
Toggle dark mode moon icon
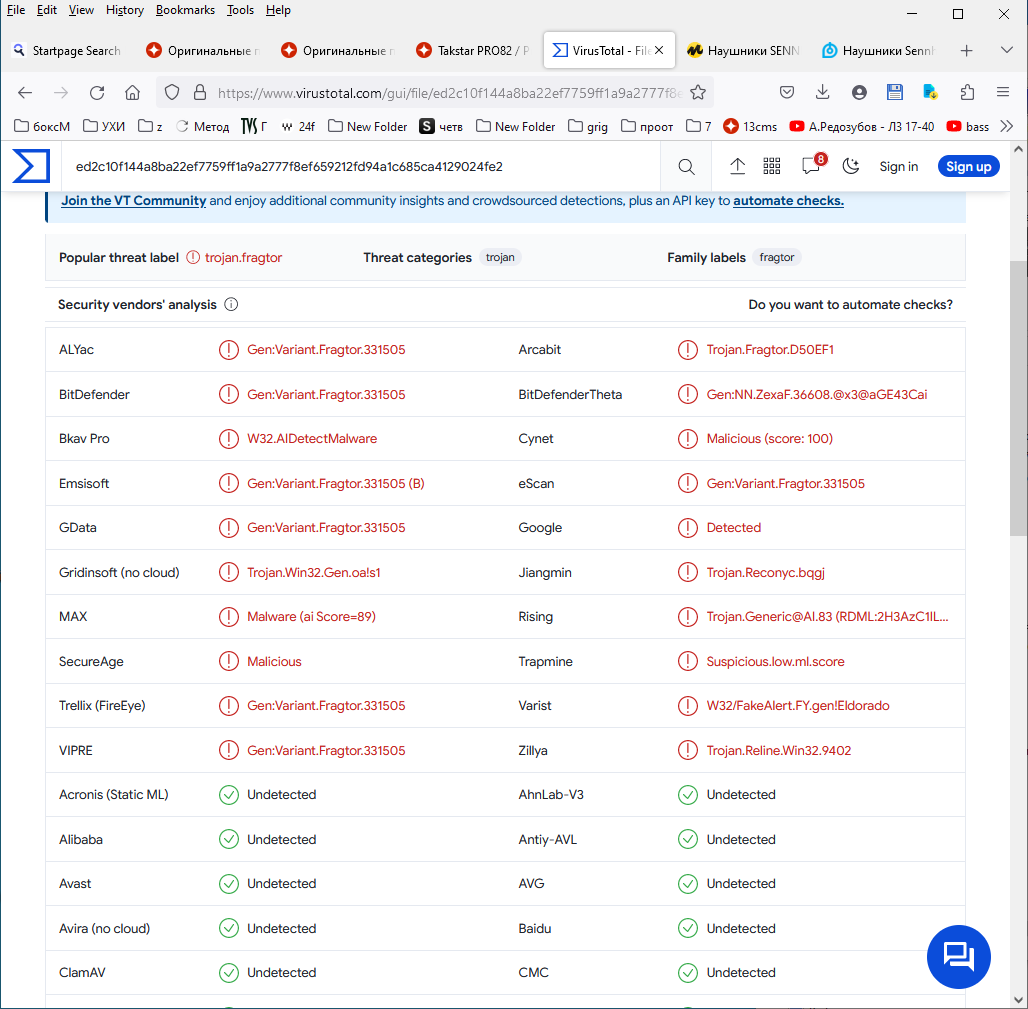[x=851, y=167]
